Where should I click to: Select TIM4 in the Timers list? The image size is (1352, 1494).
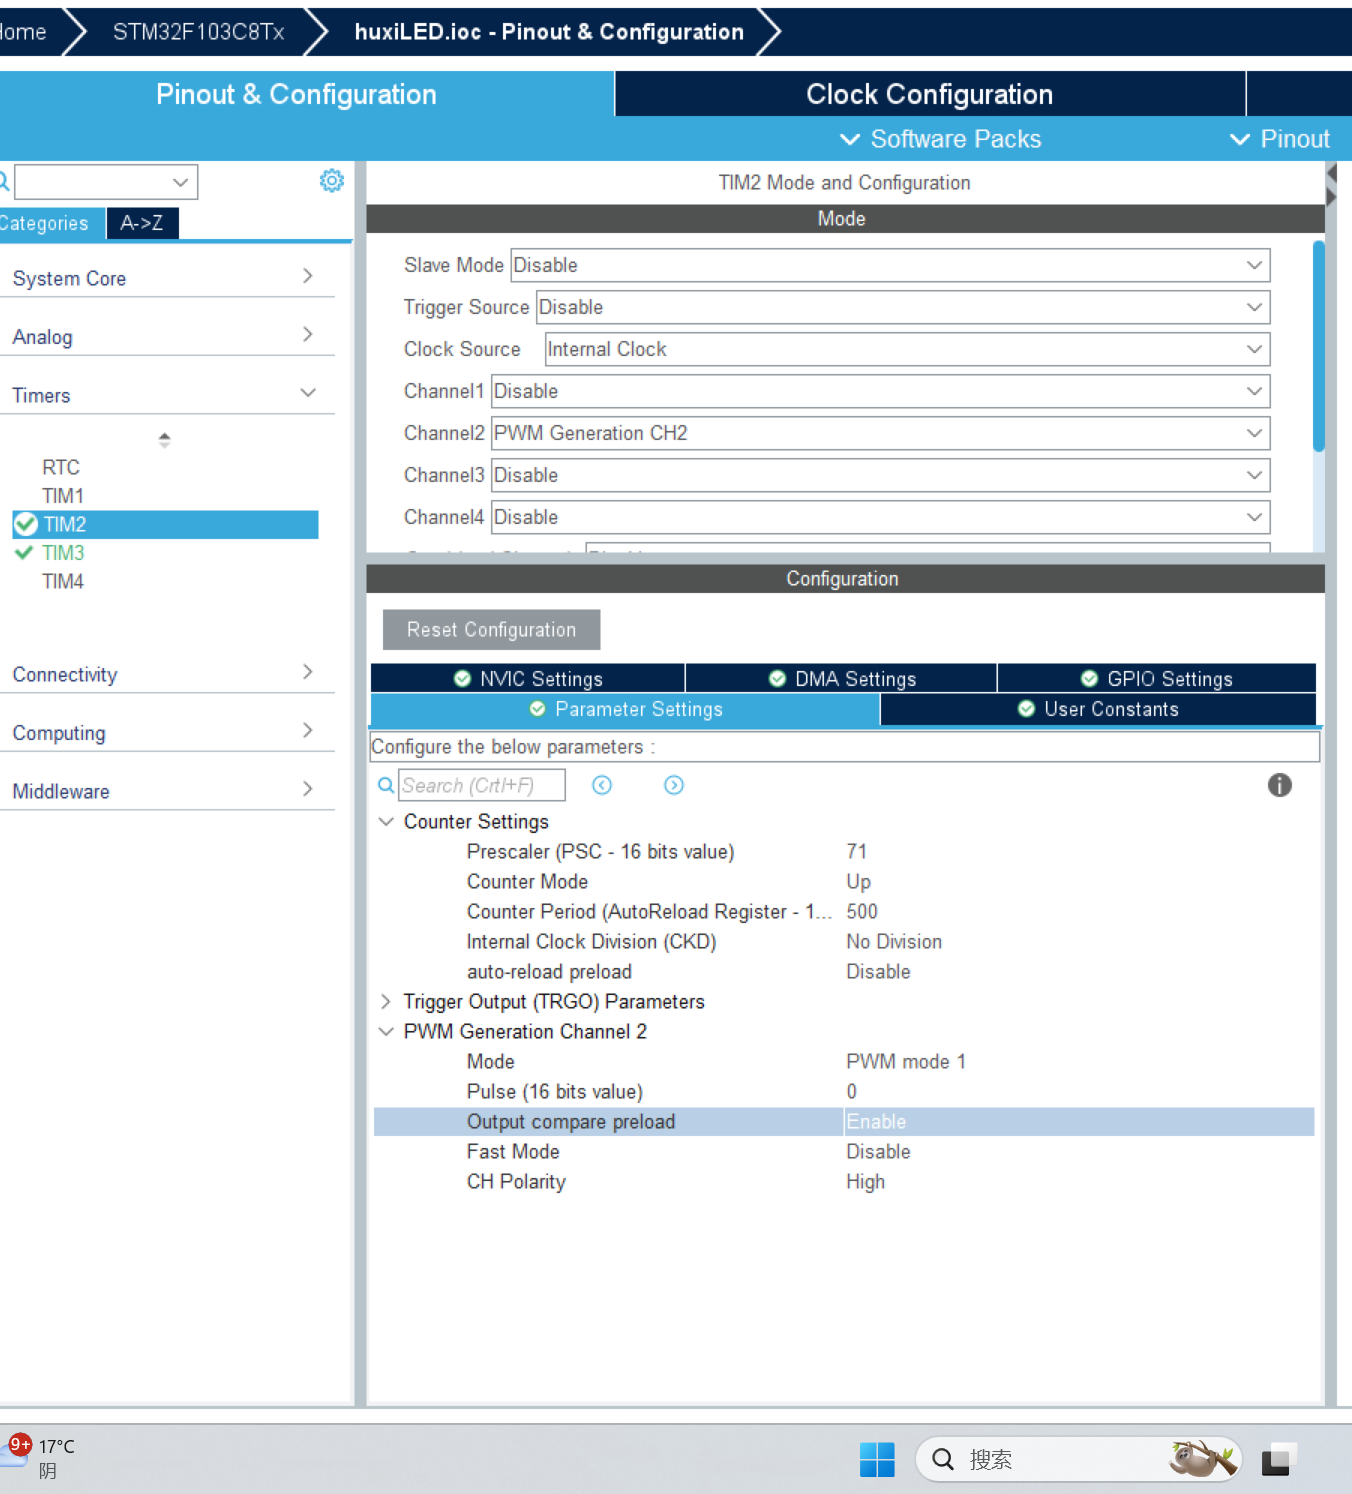(63, 581)
